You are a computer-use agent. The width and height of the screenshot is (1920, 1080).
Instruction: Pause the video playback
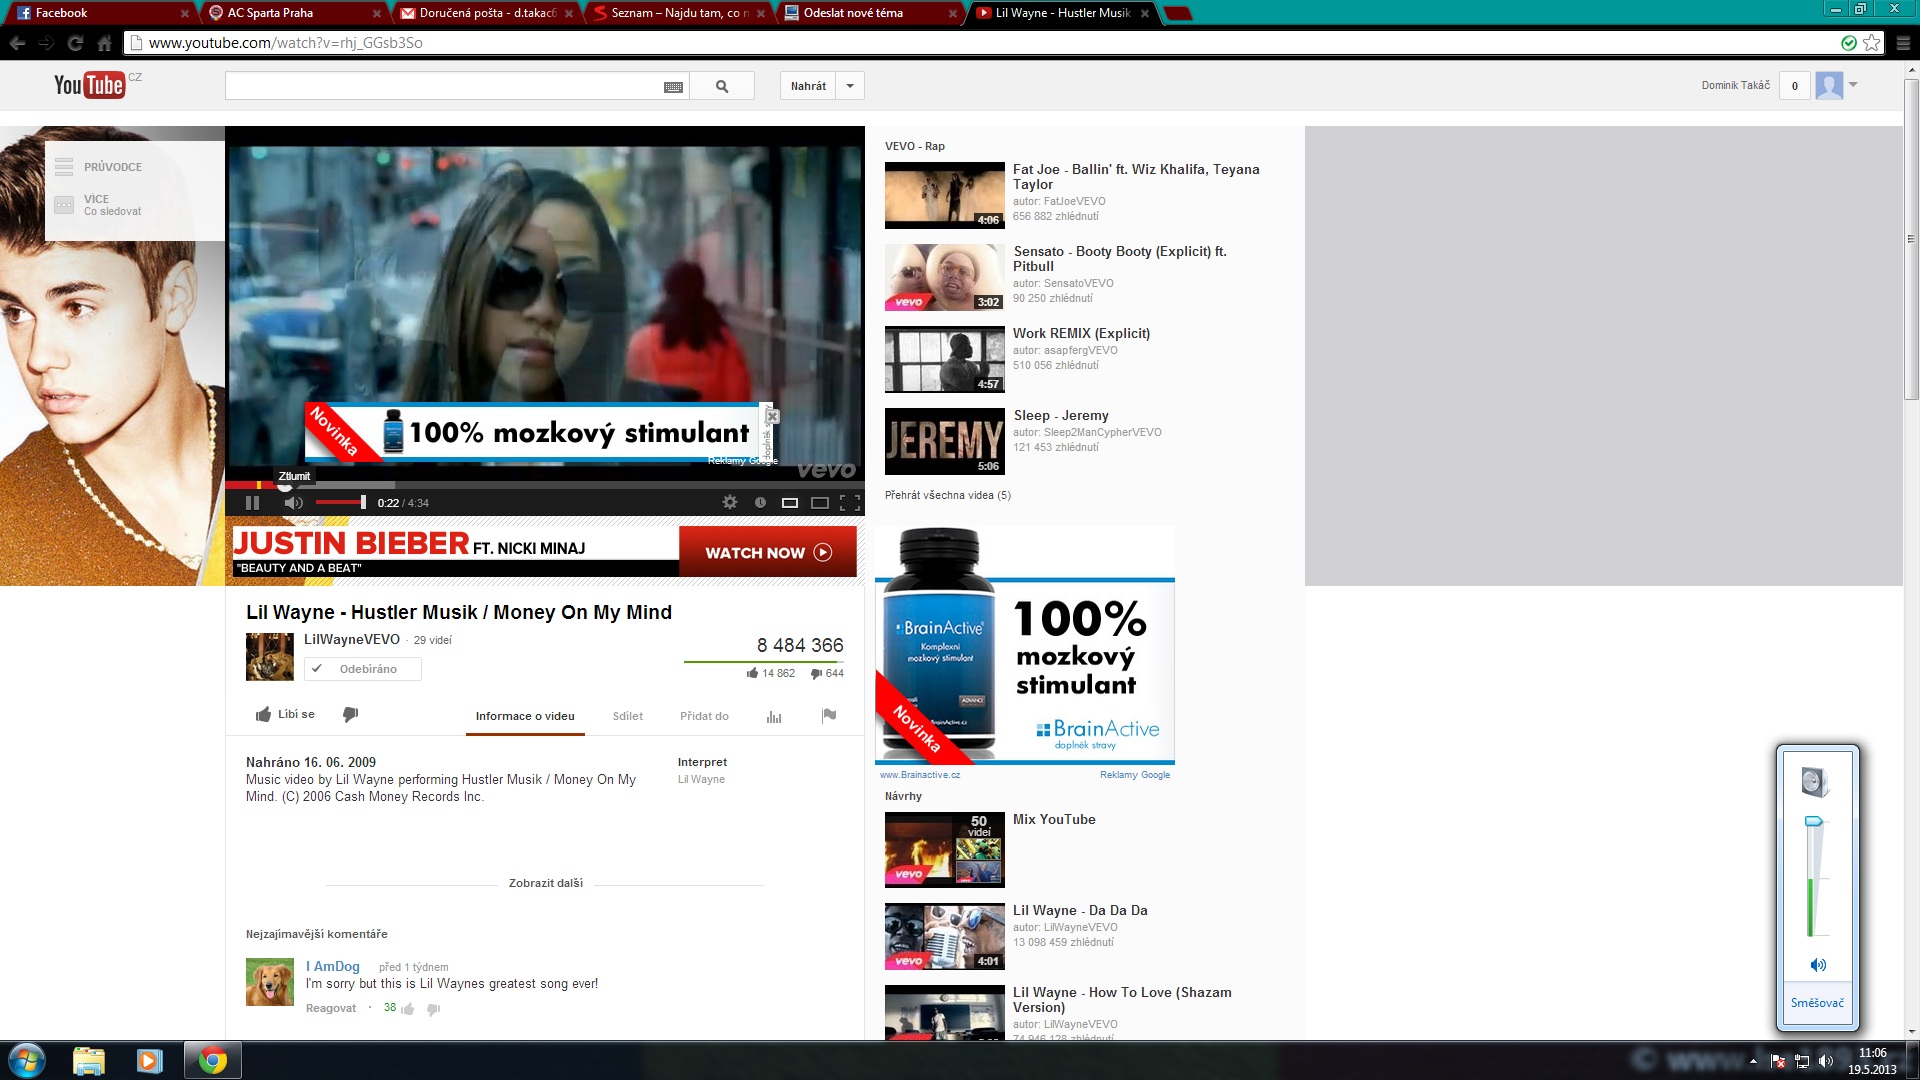(252, 503)
